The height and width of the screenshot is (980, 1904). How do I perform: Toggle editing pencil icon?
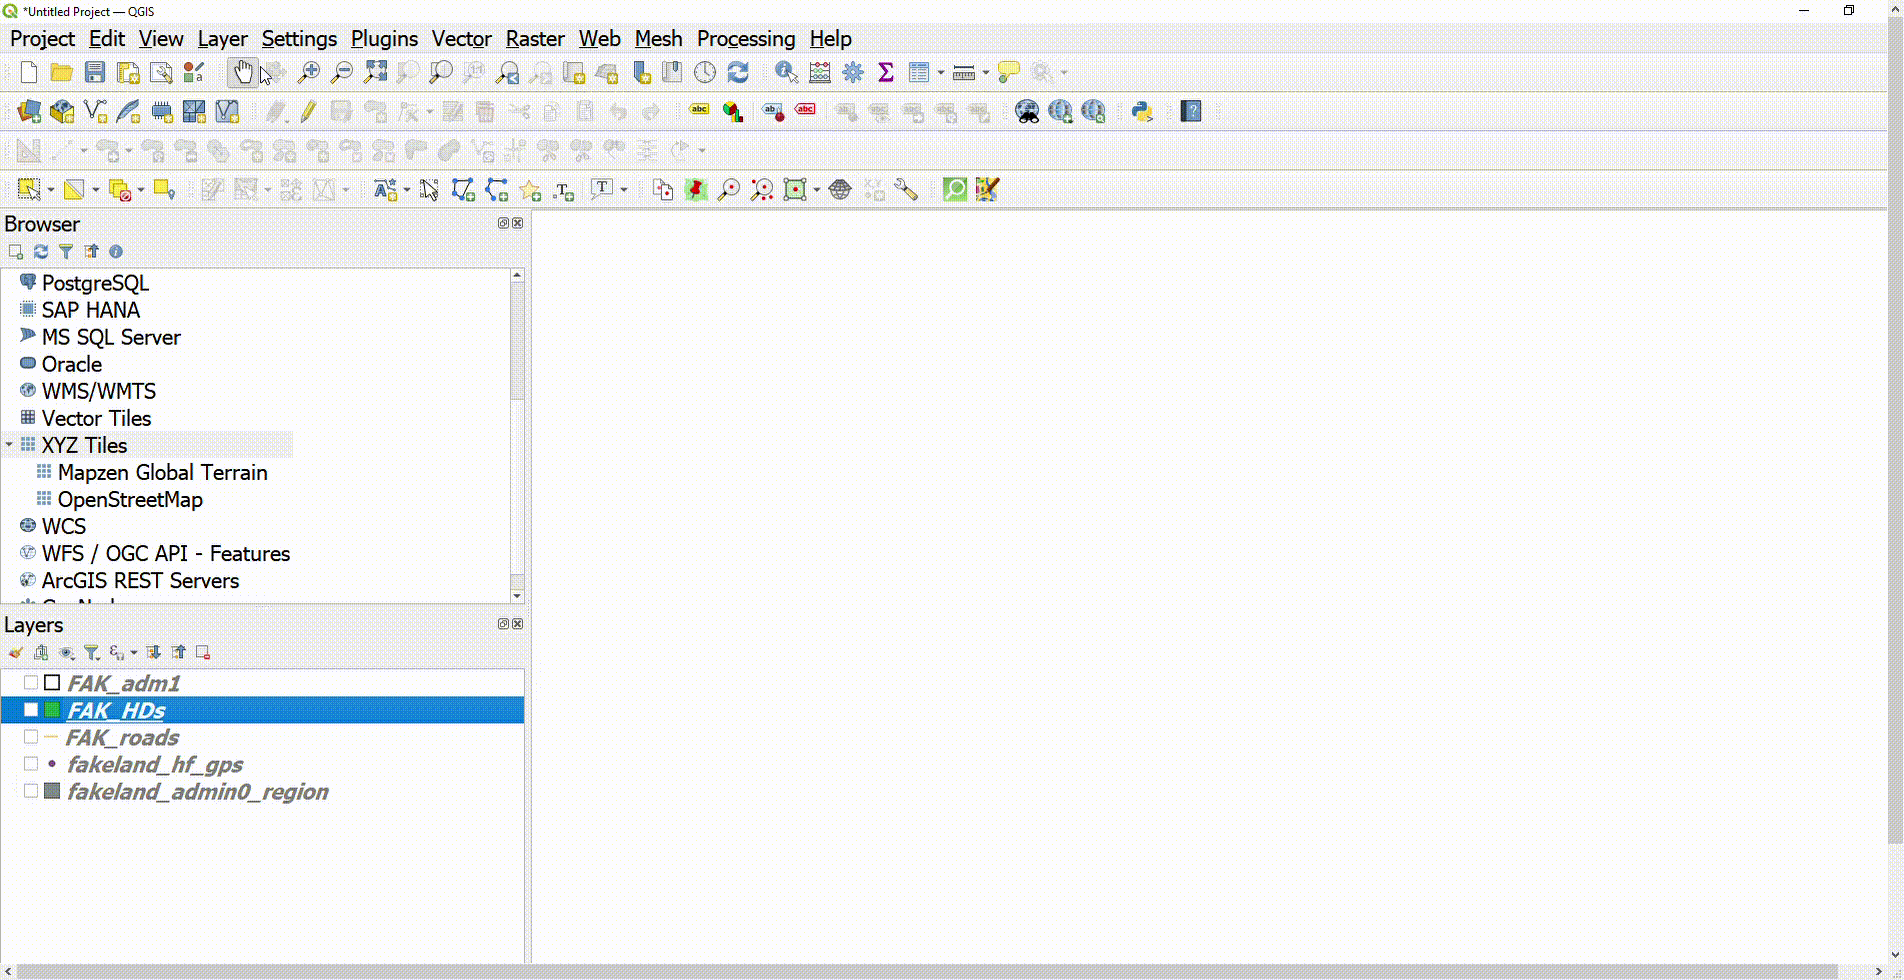pyautogui.click(x=308, y=111)
